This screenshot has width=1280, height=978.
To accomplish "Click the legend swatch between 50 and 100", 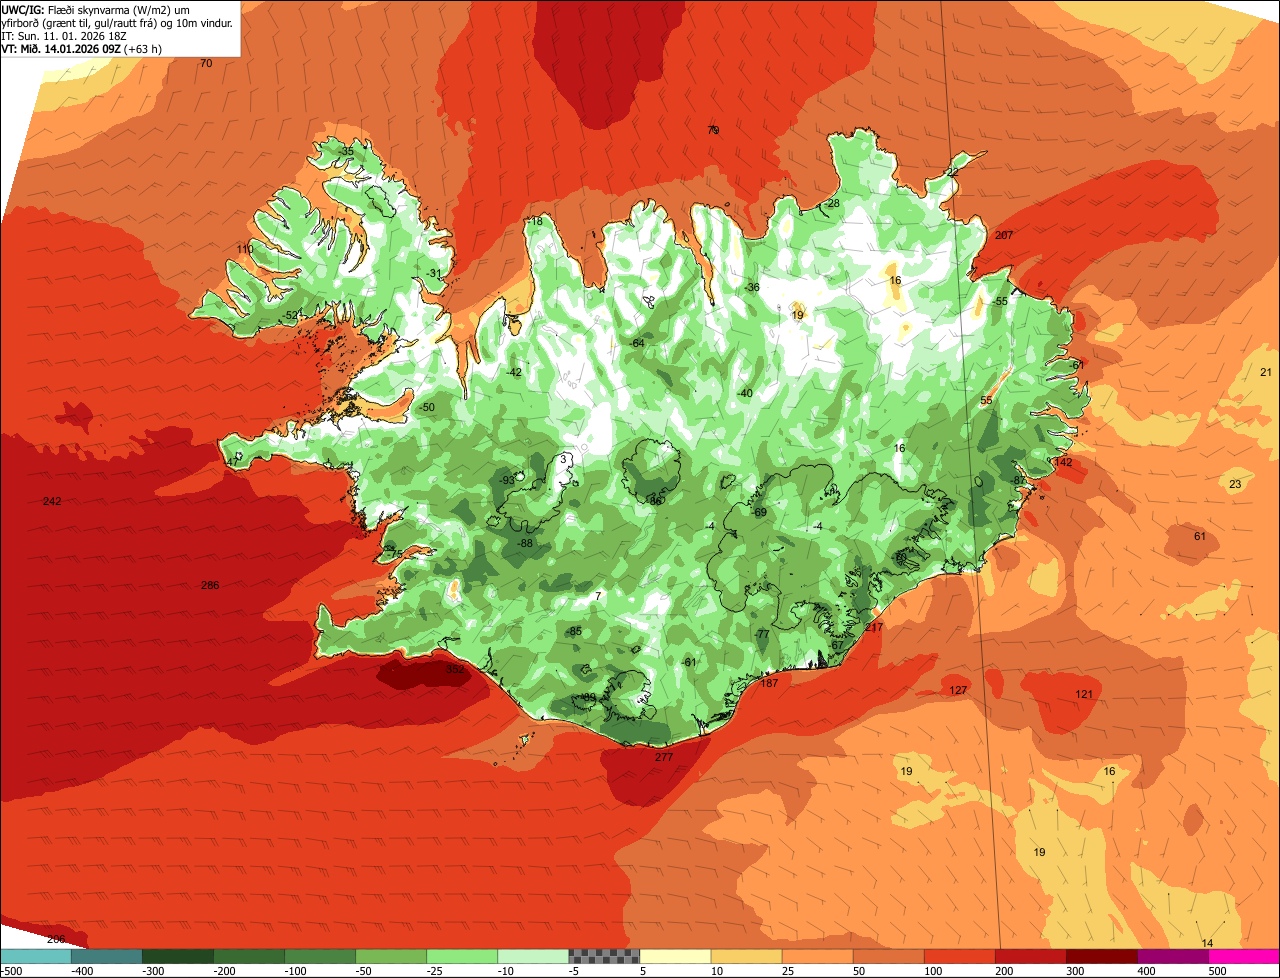I will (887, 956).
